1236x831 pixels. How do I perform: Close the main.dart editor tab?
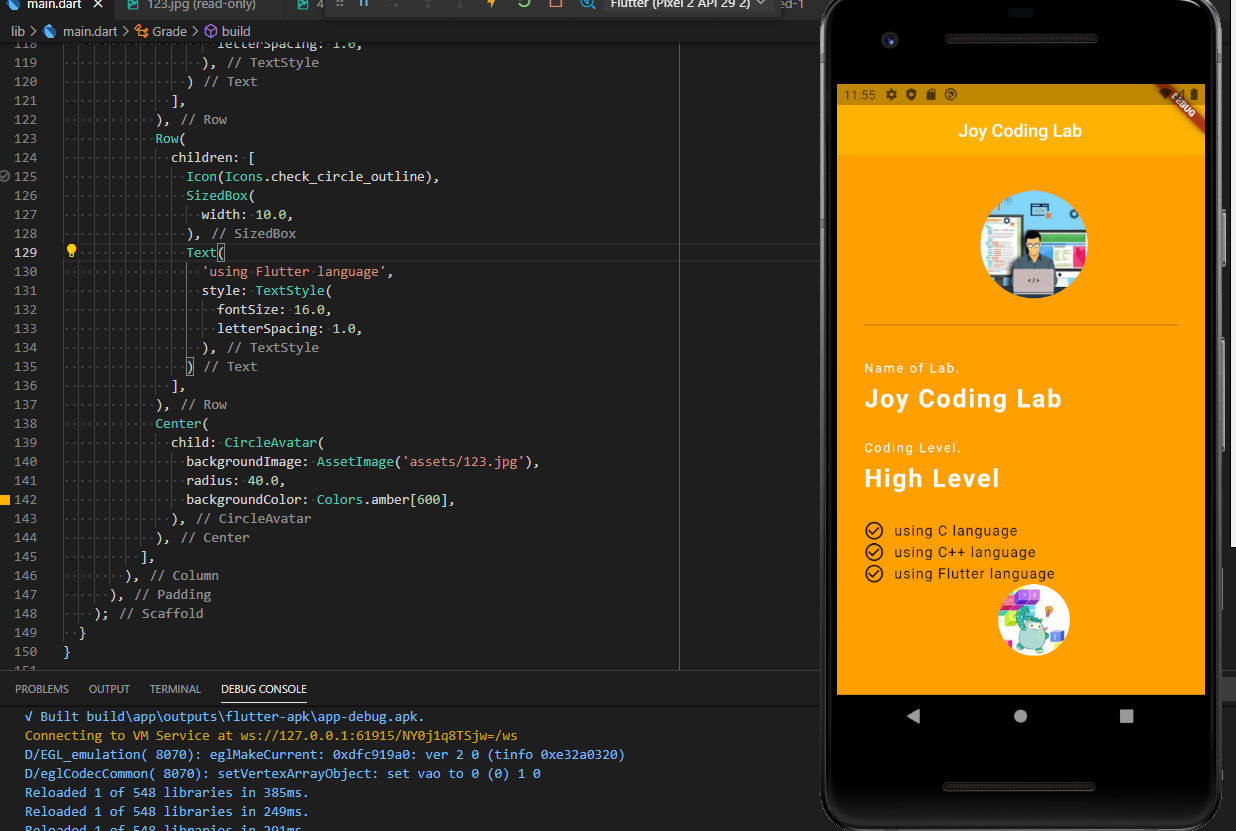pyautogui.click(x=100, y=5)
